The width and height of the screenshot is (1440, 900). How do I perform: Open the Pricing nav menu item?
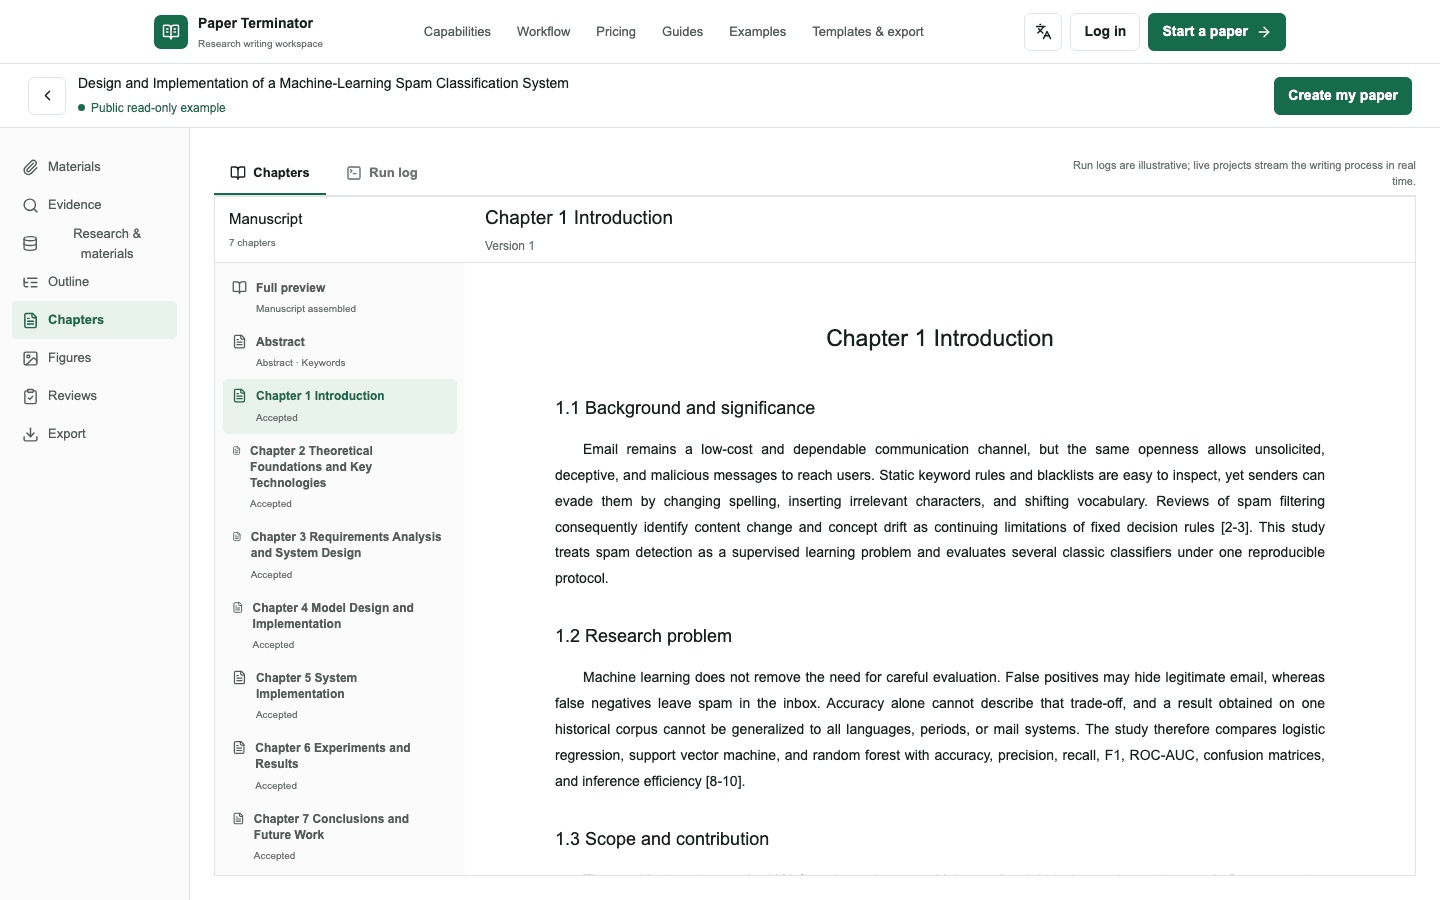pos(616,32)
